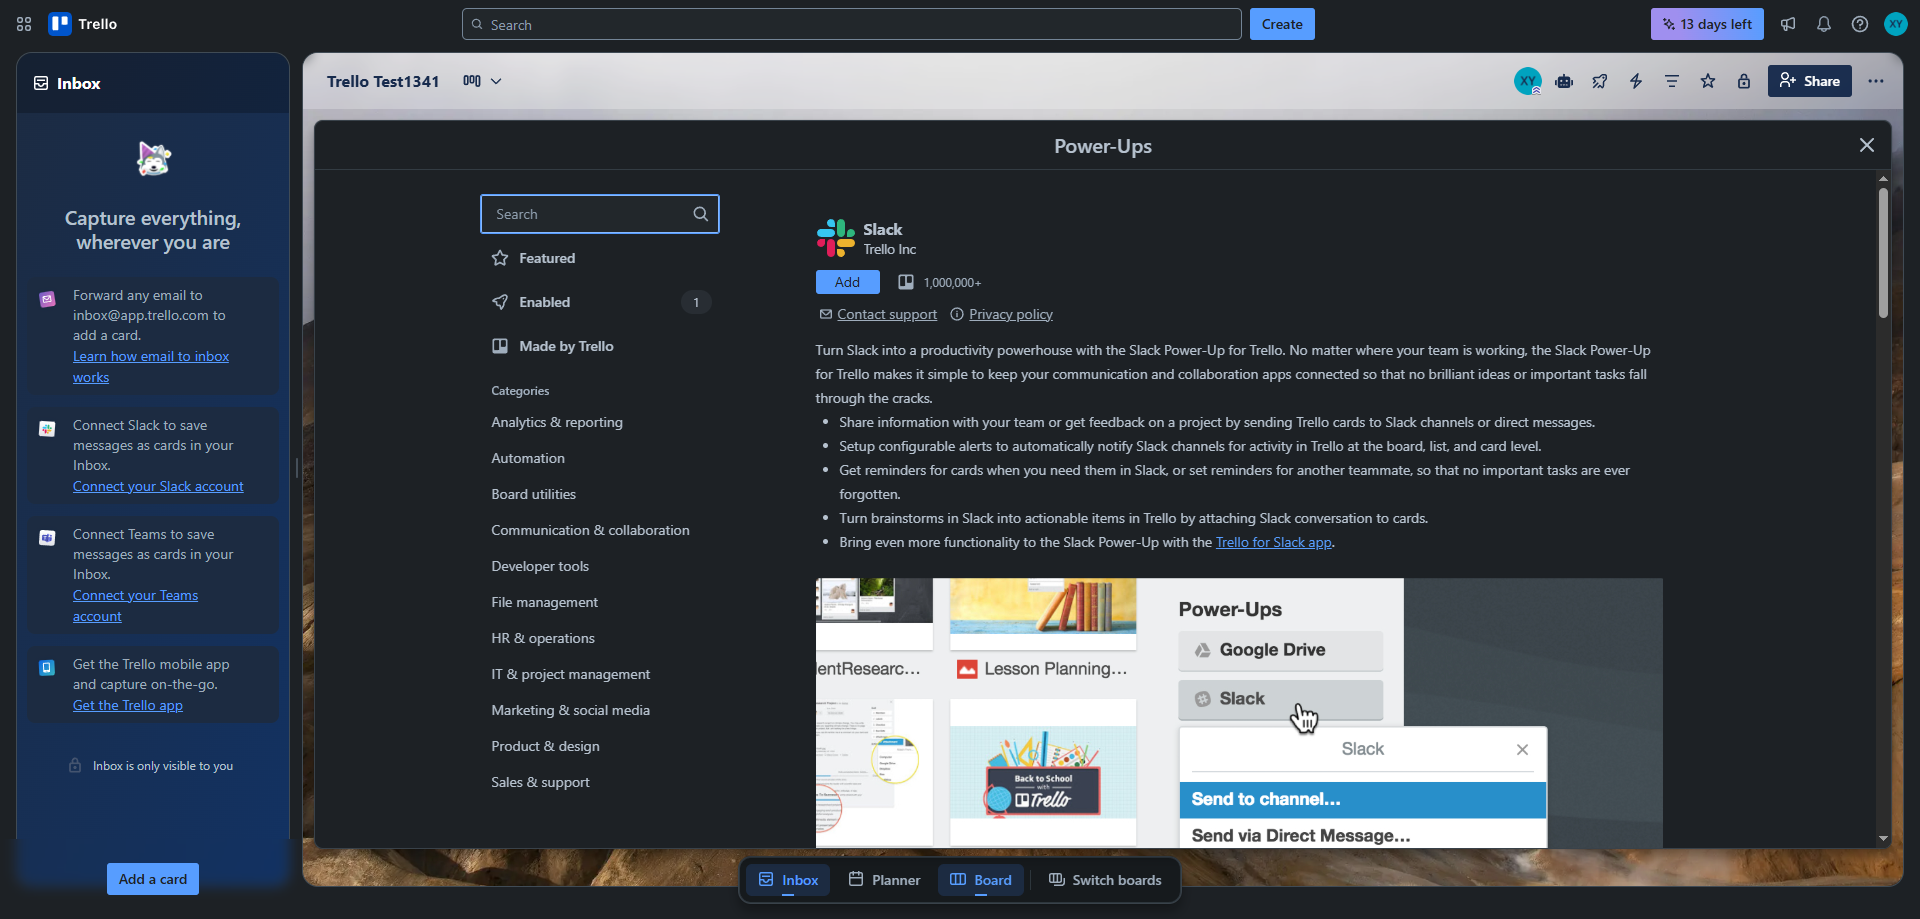Open the board menu three dots
The height and width of the screenshot is (919, 1920).
click(1876, 81)
